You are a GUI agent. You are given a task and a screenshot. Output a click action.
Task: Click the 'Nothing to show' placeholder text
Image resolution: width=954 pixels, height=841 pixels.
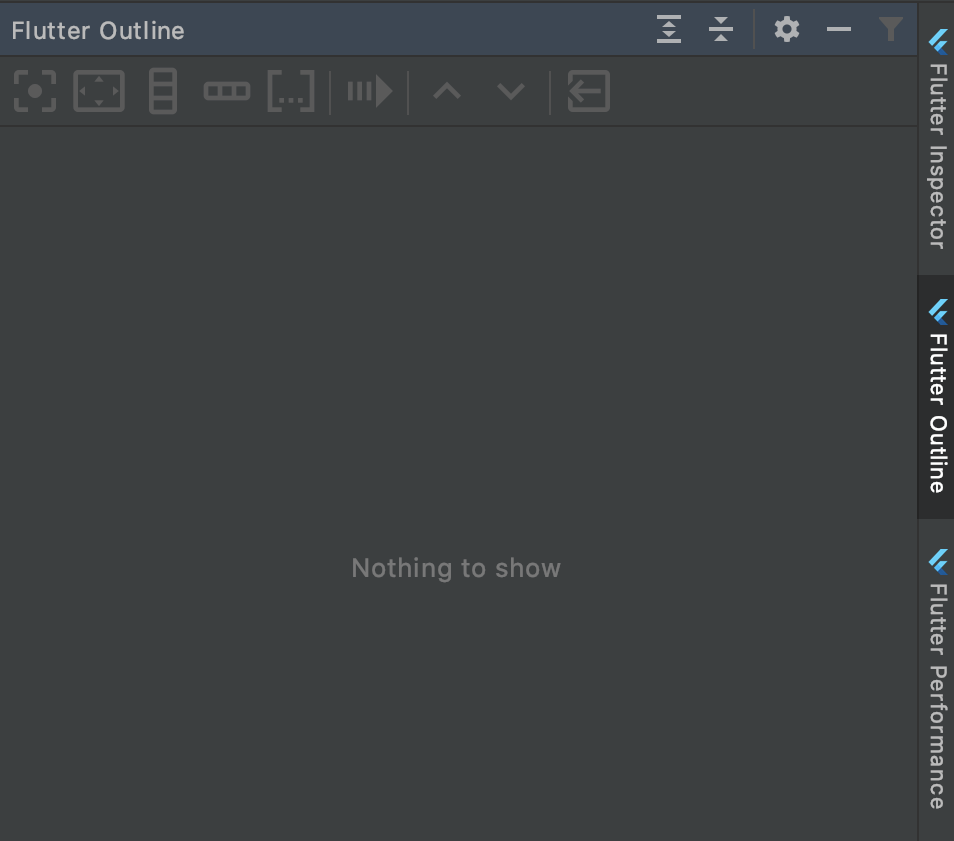click(456, 568)
